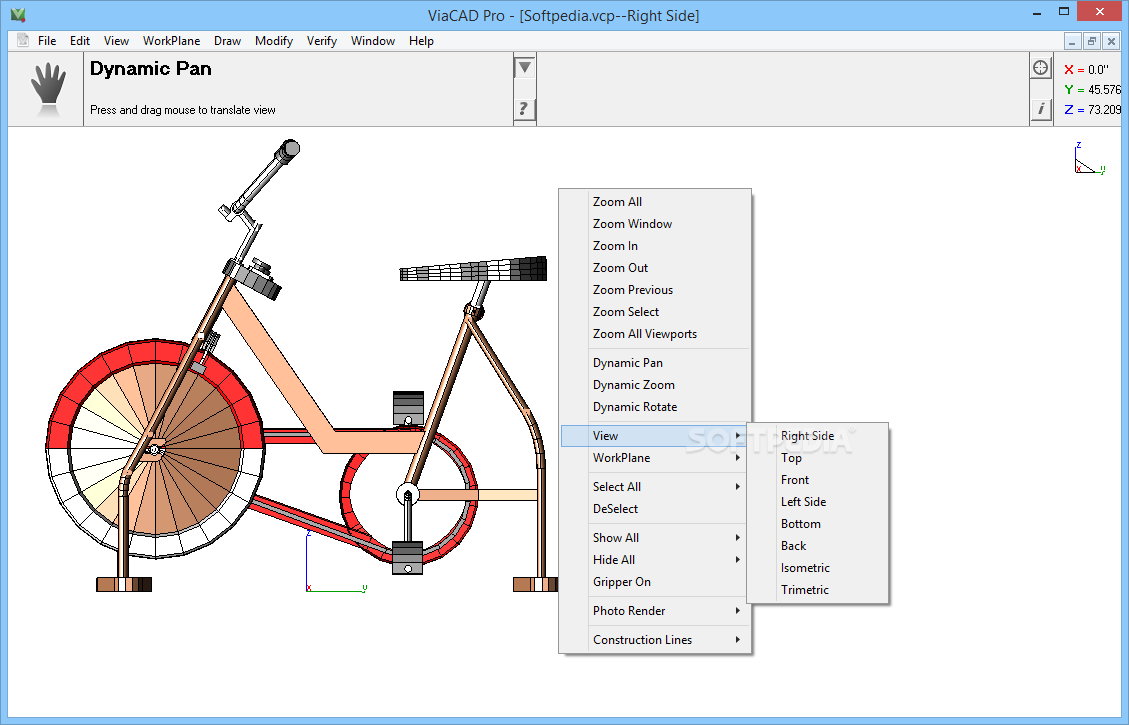Open the File menu
Viewport: 1129px width, 725px height.
48,41
